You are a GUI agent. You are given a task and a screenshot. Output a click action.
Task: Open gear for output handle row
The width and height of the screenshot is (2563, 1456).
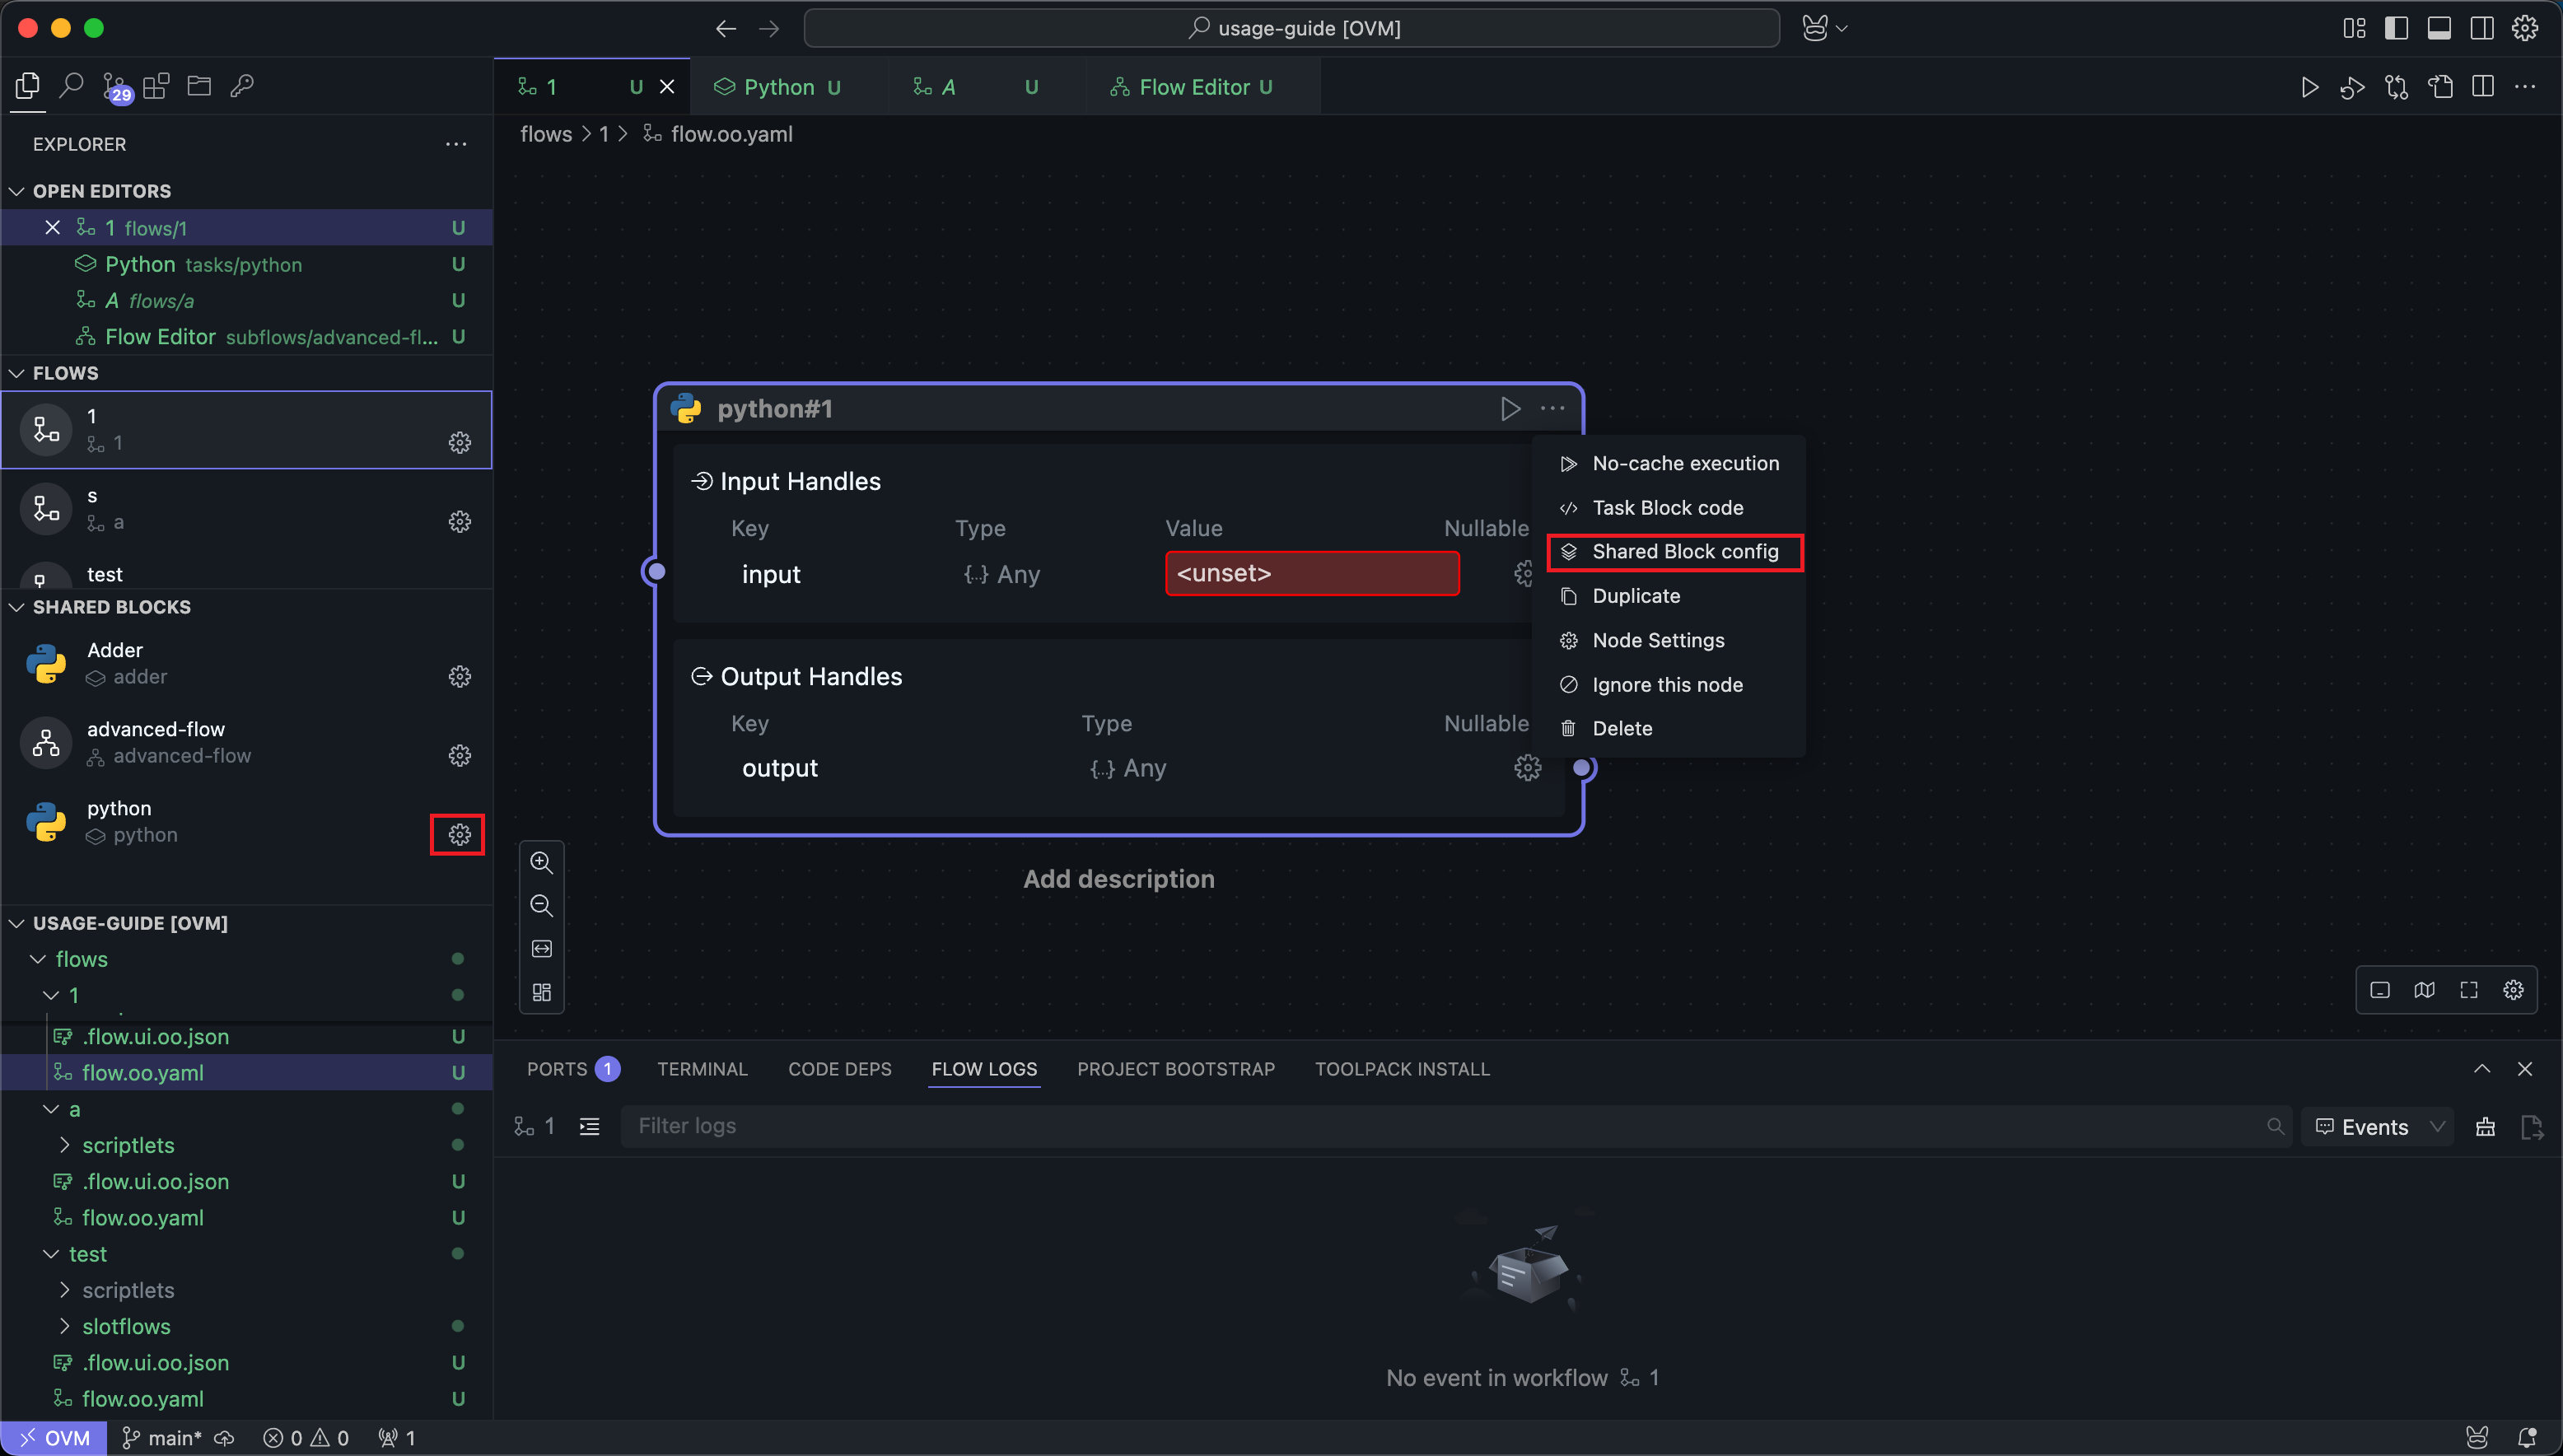[1527, 768]
